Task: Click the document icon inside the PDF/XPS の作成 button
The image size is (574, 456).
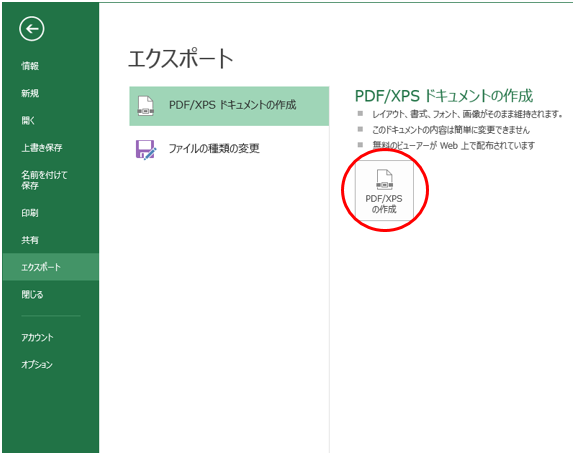Action: point(384,179)
